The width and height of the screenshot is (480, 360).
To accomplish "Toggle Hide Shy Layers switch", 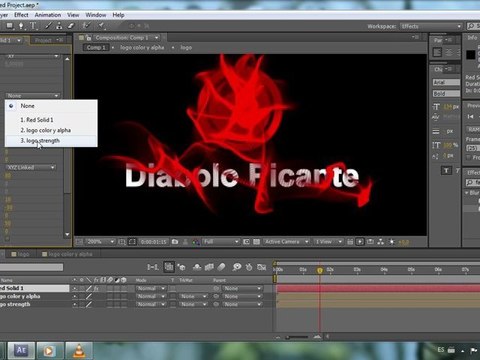I will coord(197,267).
